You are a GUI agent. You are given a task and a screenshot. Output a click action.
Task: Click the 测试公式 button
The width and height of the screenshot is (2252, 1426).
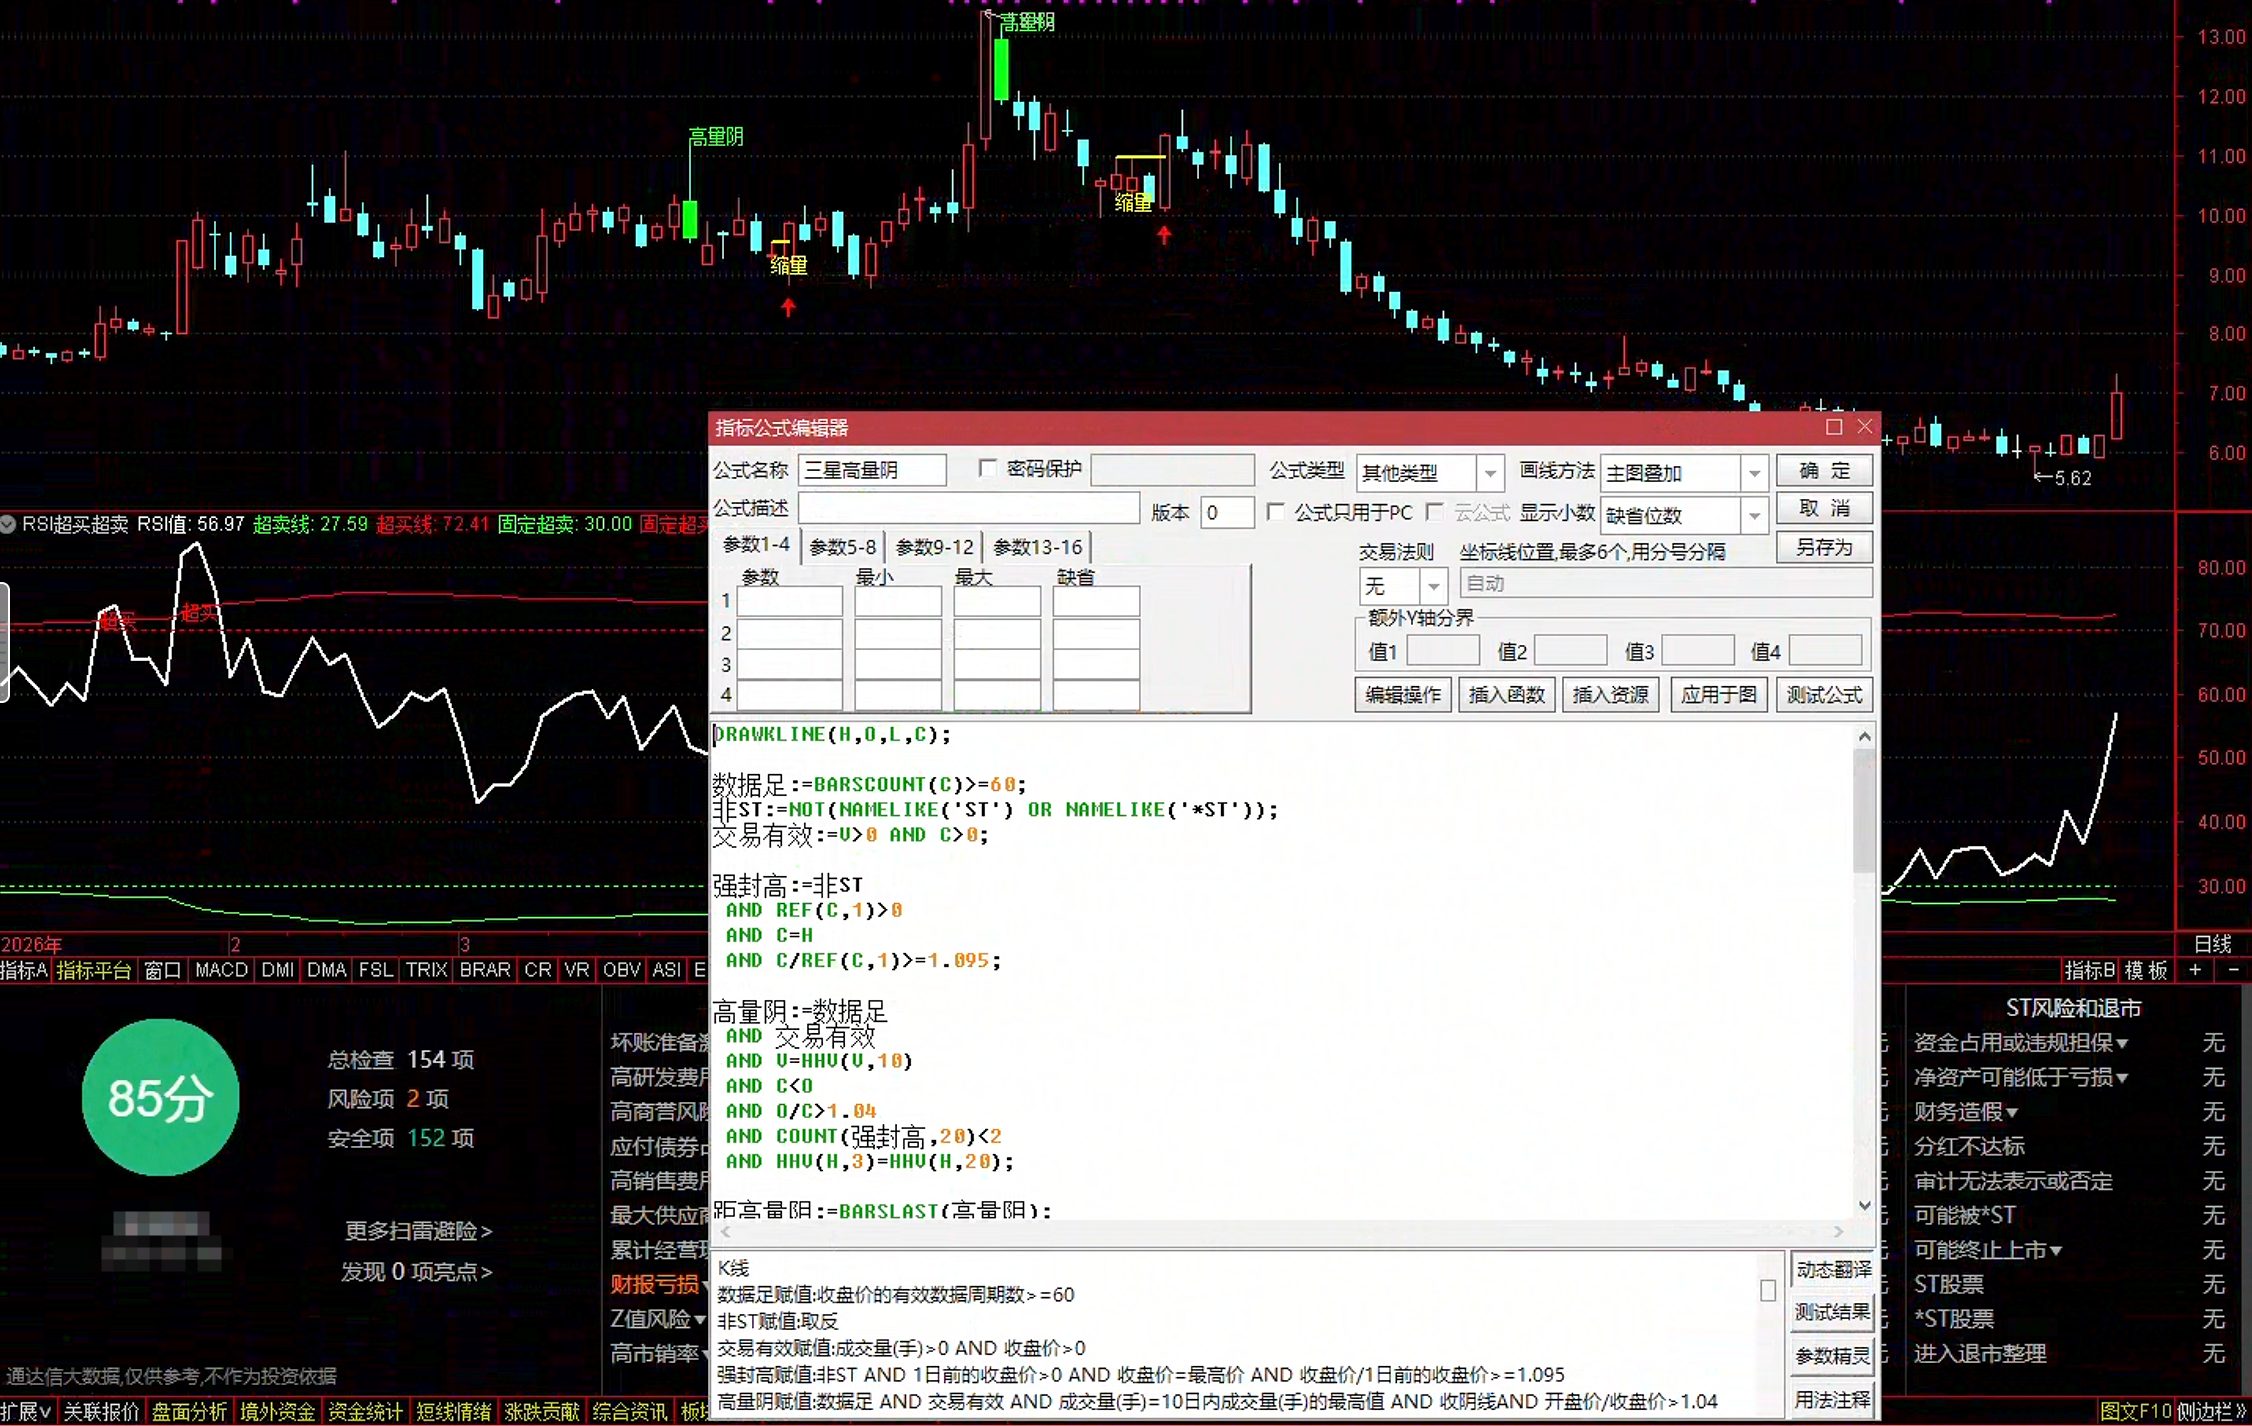(x=1824, y=694)
